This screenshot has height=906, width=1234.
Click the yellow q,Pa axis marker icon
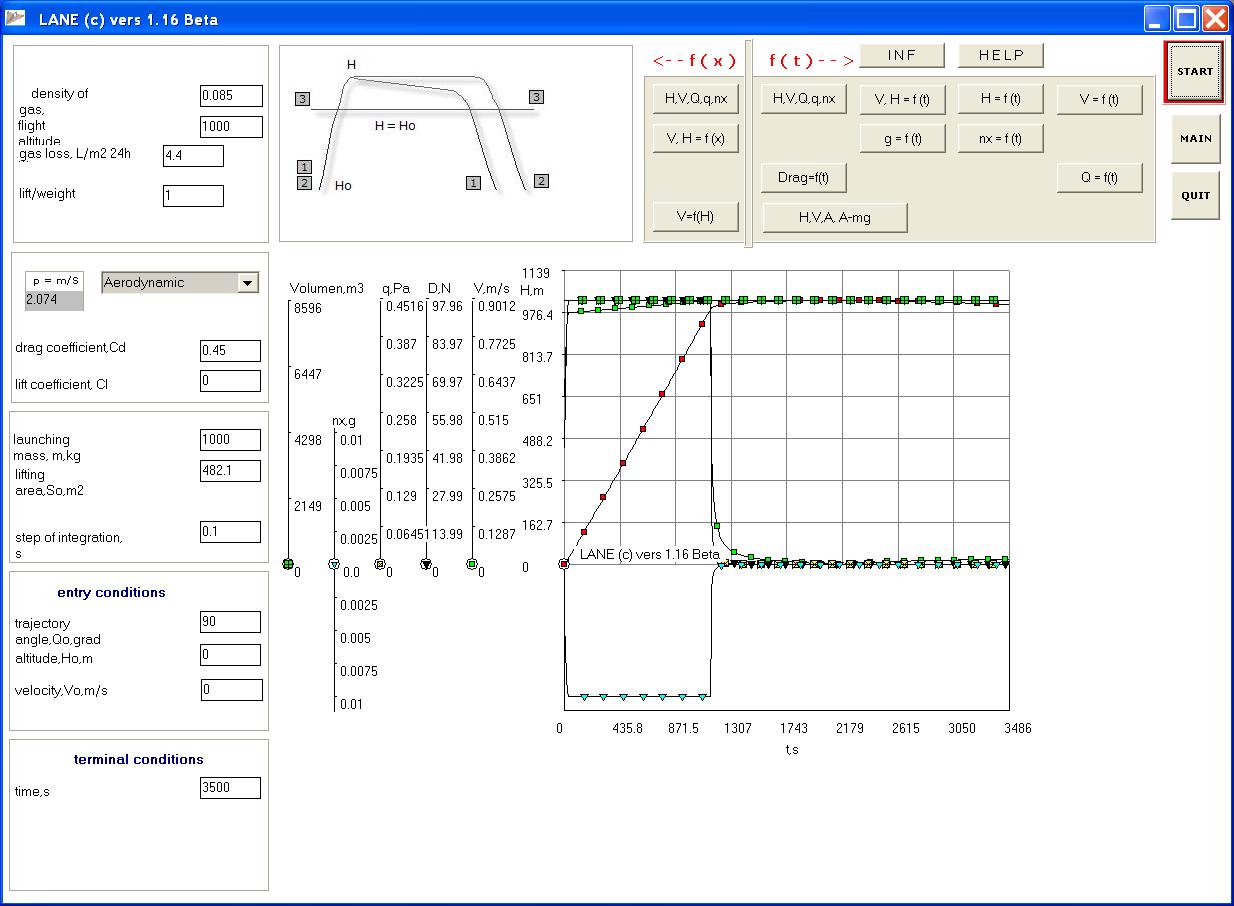pyautogui.click(x=380, y=564)
